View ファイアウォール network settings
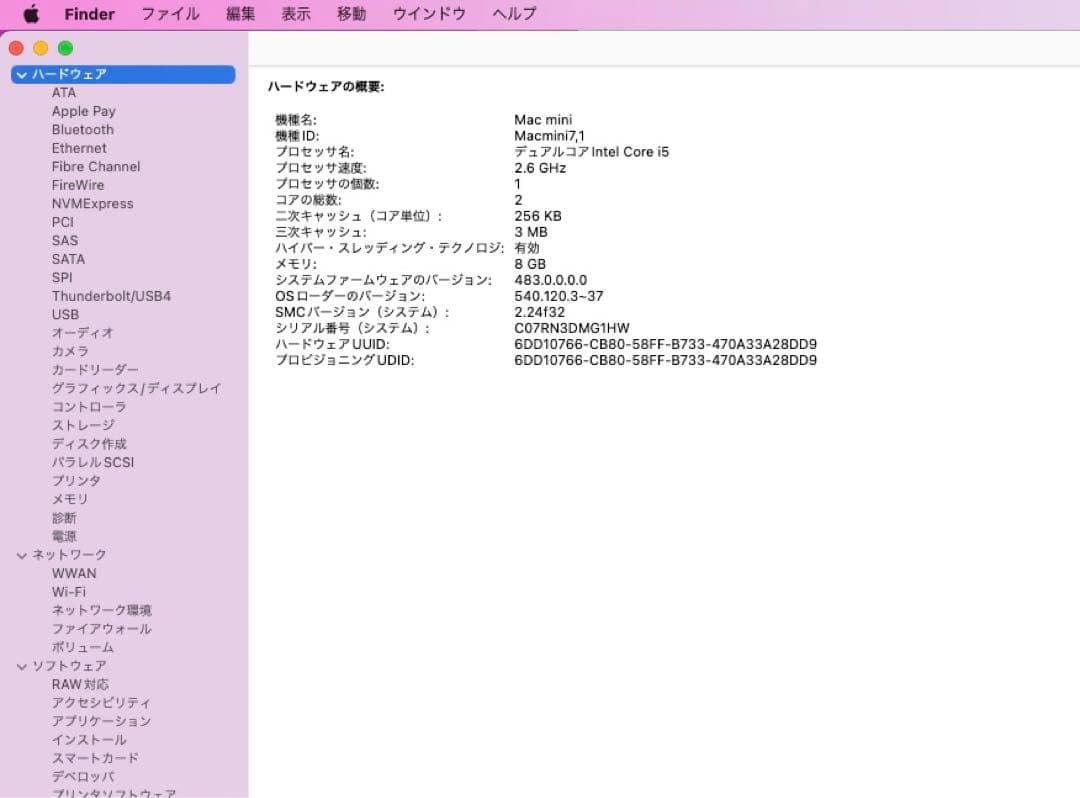1080x798 pixels. 101,628
